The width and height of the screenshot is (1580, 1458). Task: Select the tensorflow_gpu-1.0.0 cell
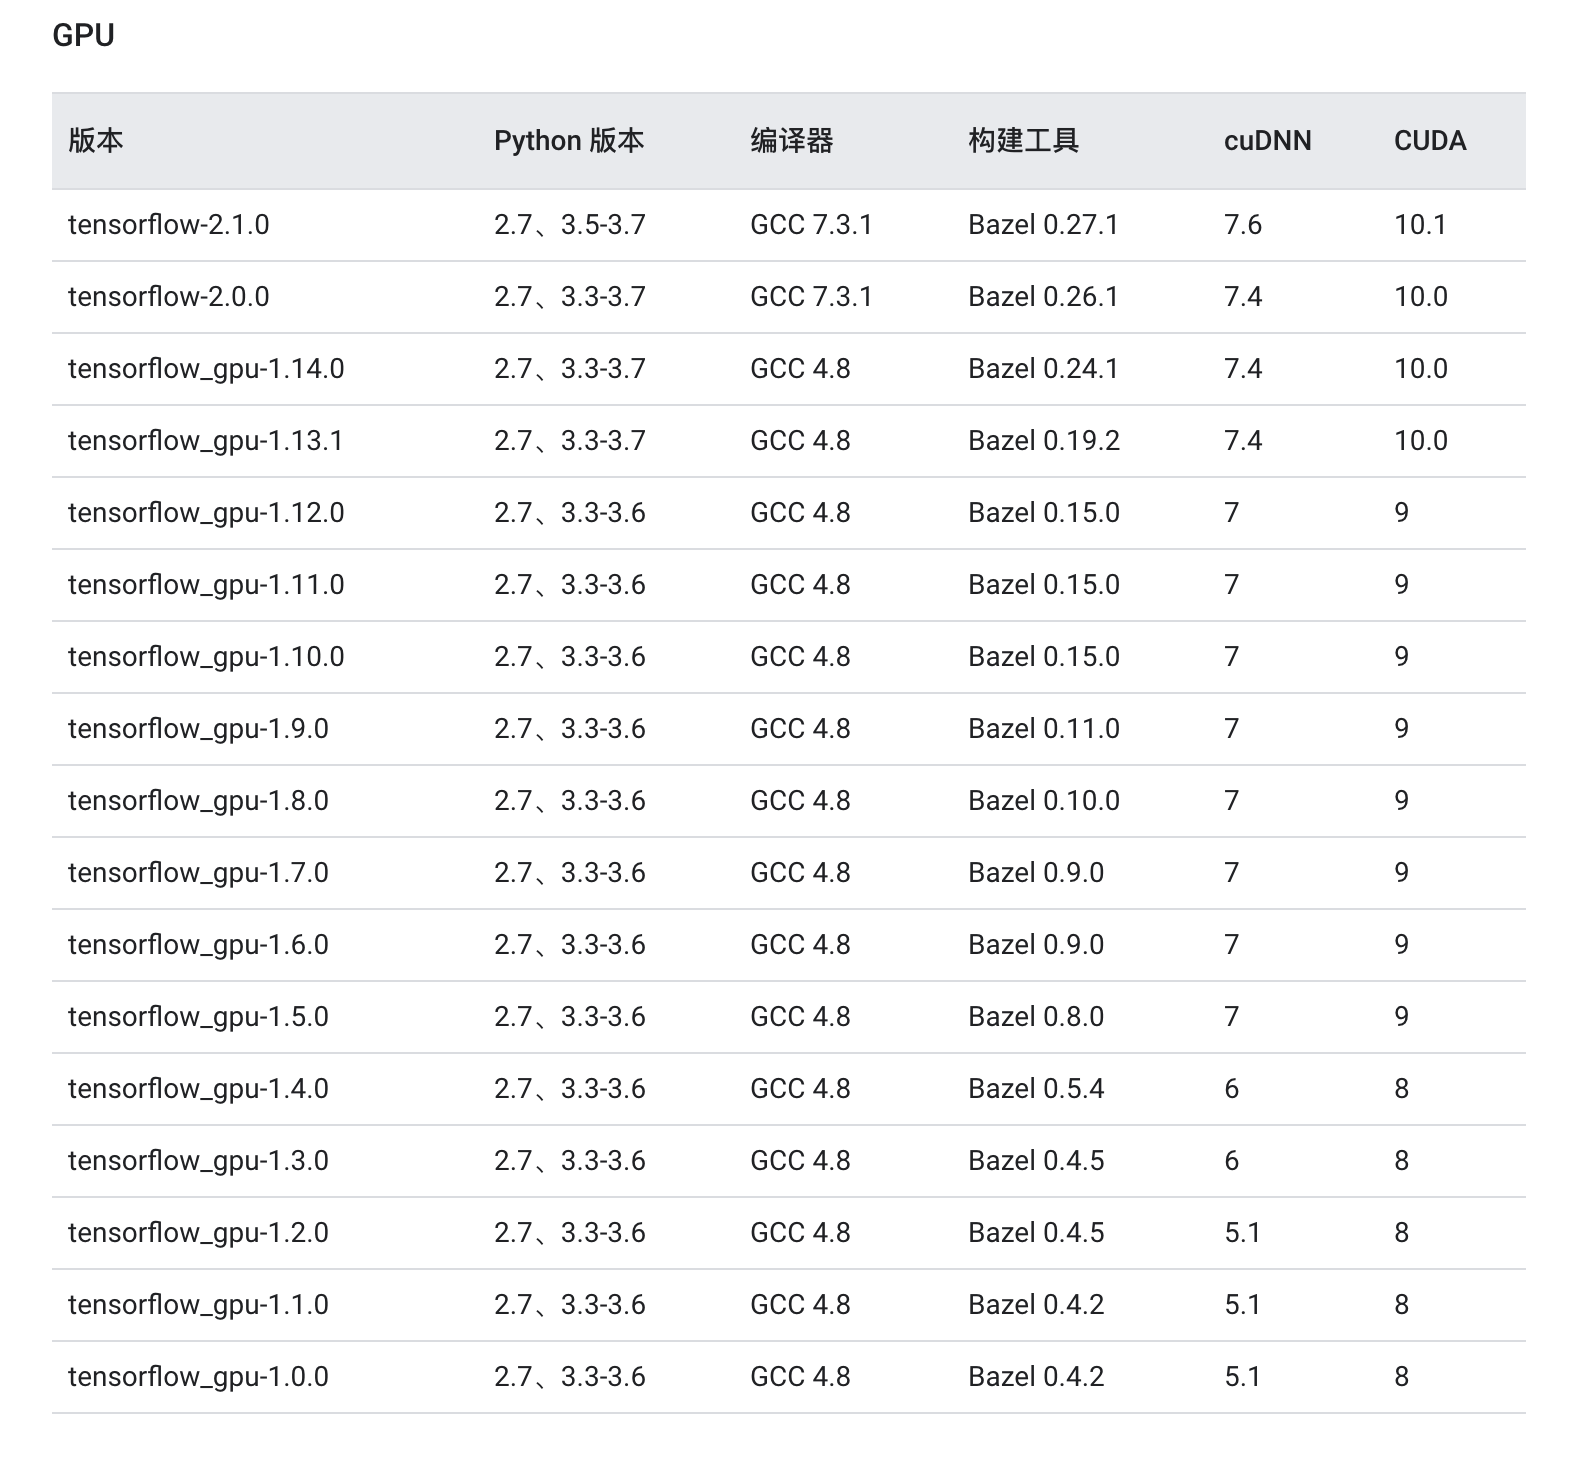pos(198,1377)
